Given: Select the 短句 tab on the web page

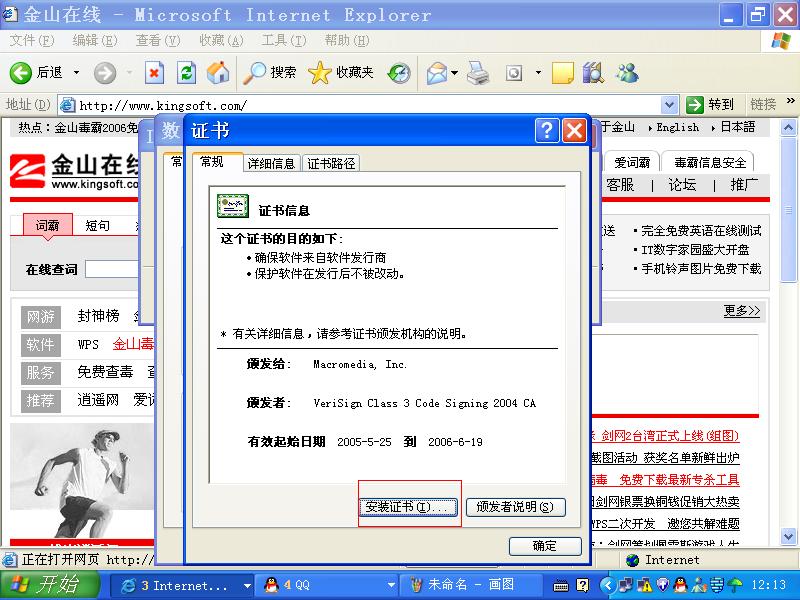Looking at the screenshot, I should point(97,225).
